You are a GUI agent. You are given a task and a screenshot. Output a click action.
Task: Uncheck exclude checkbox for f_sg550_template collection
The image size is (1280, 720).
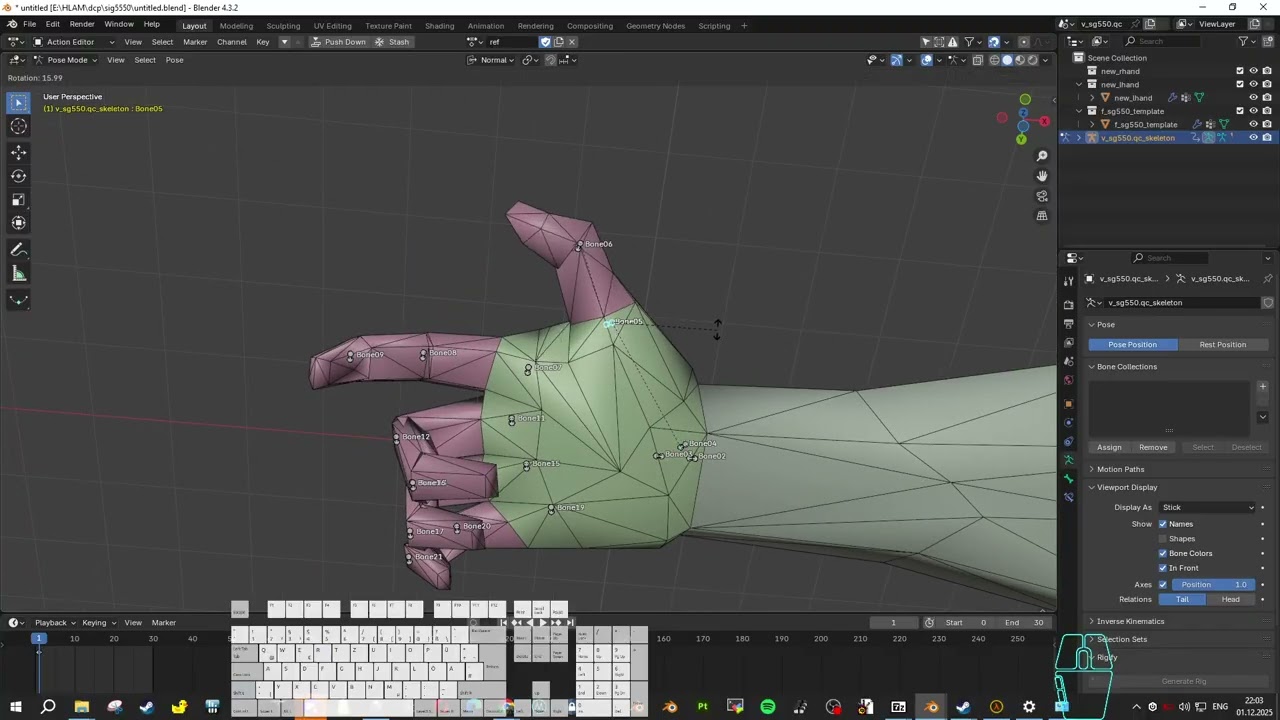tap(1240, 111)
